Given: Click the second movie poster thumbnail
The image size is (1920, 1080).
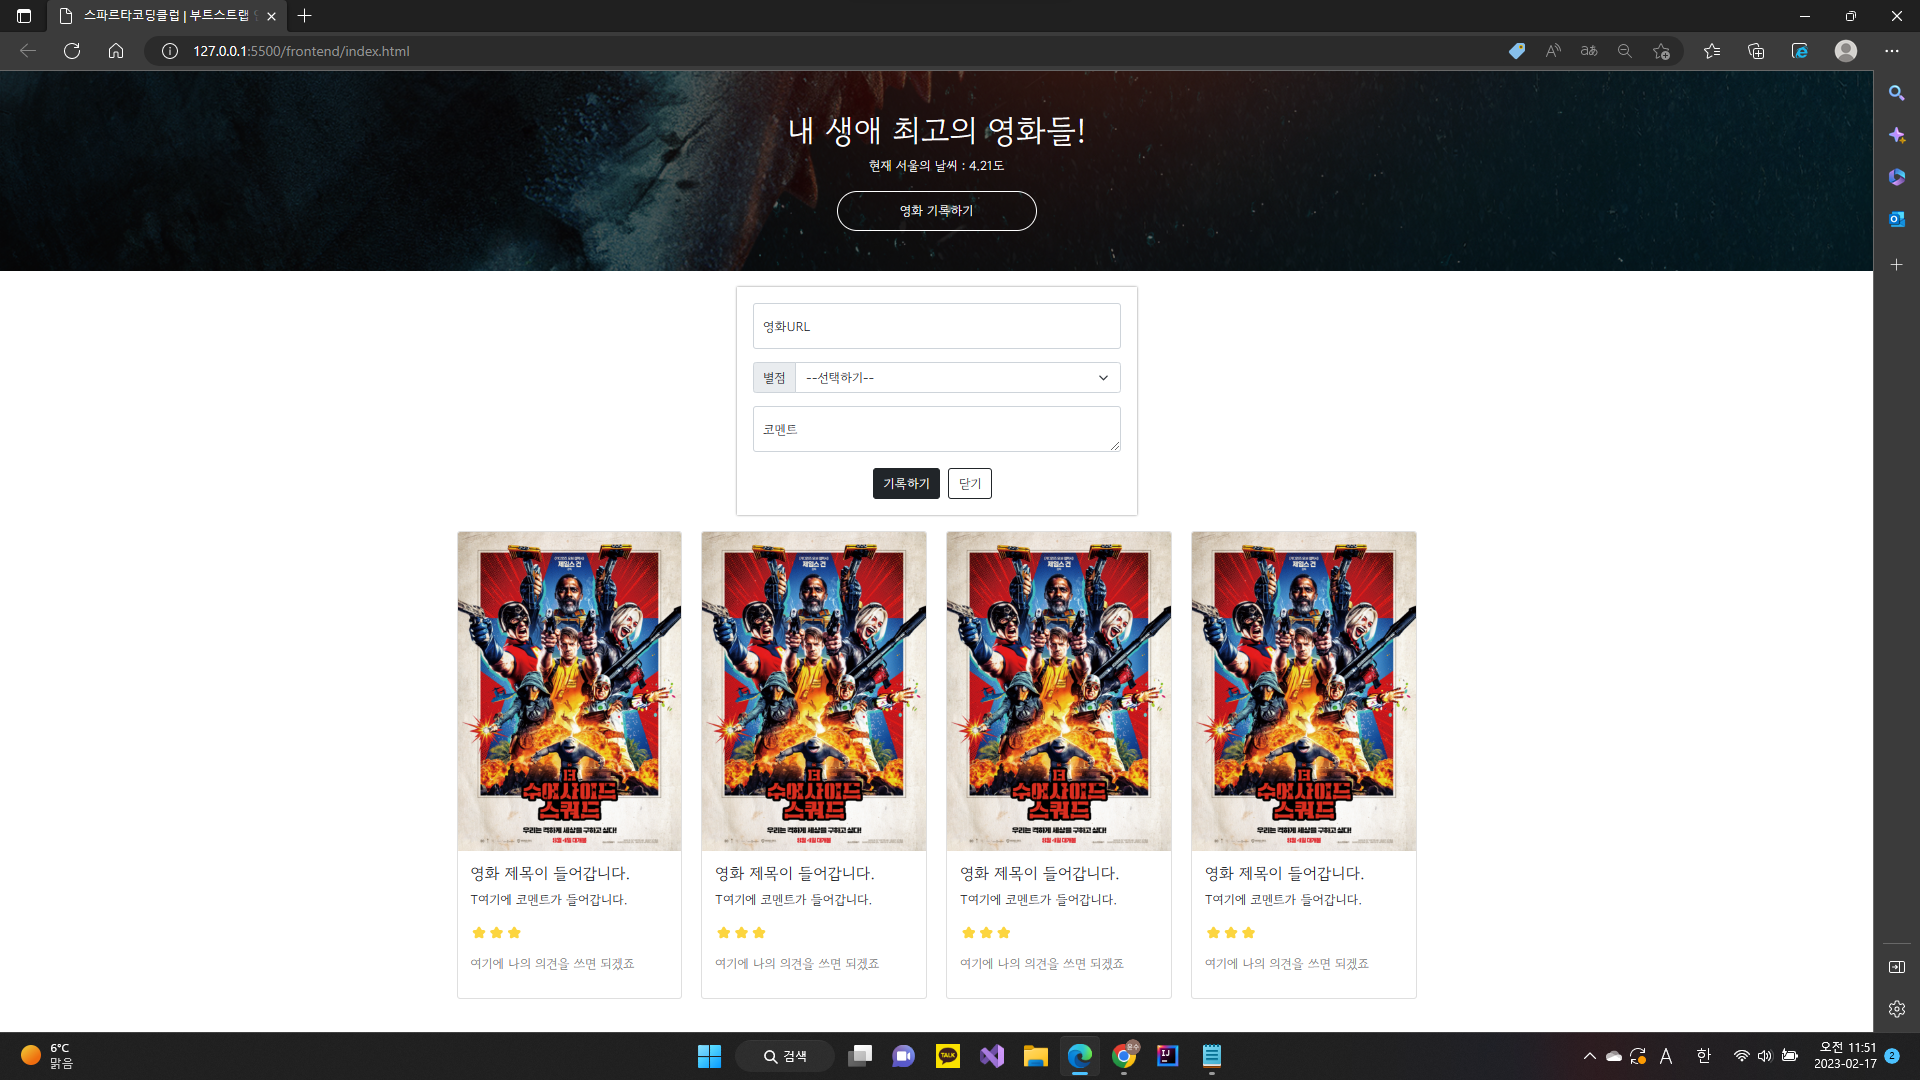Looking at the screenshot, I should point(814,691).
